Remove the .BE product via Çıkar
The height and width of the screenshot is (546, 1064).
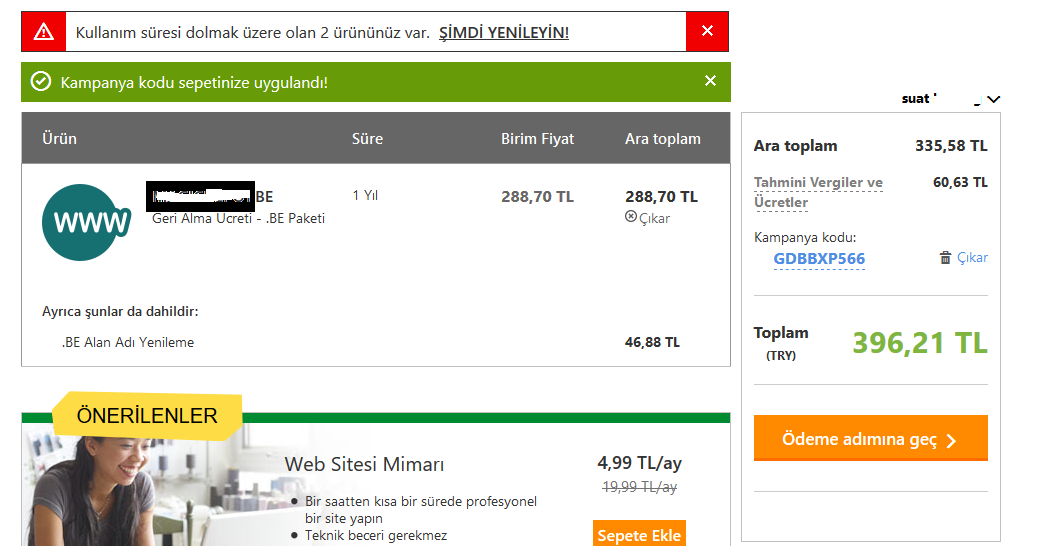click(647, 218)
